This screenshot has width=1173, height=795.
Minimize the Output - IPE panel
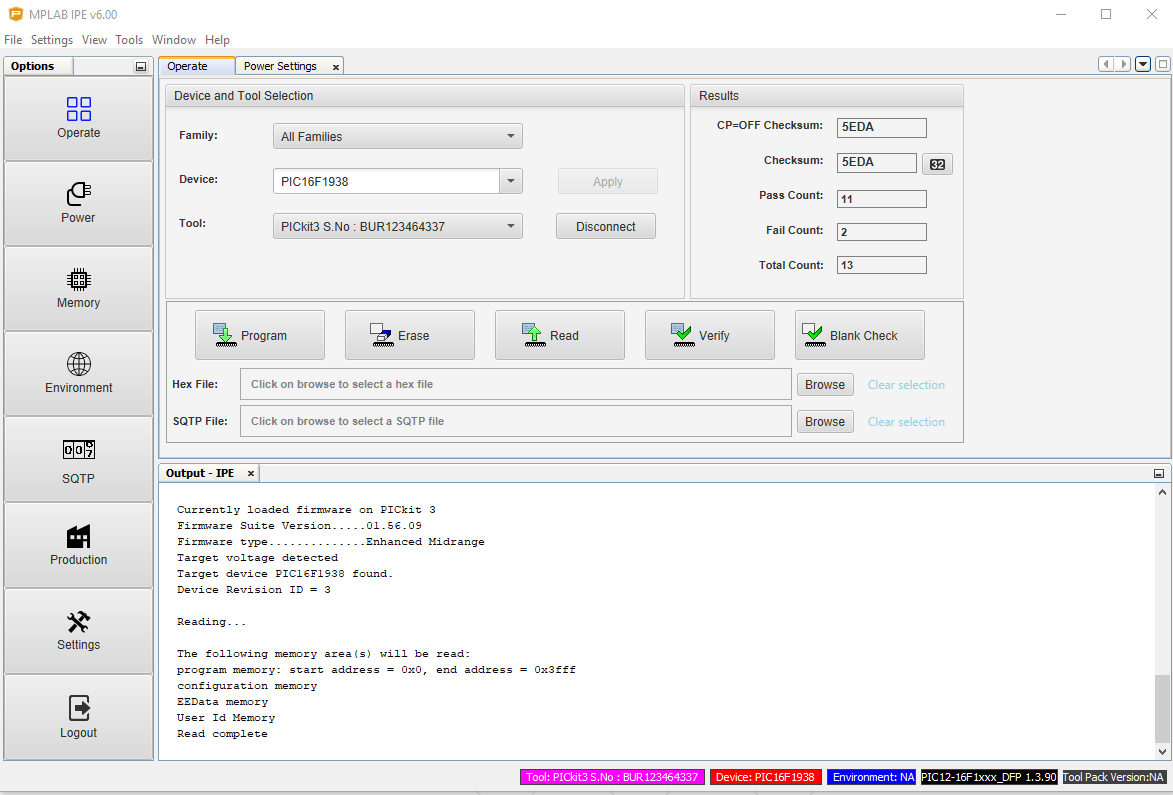[x=1159, y=473]
